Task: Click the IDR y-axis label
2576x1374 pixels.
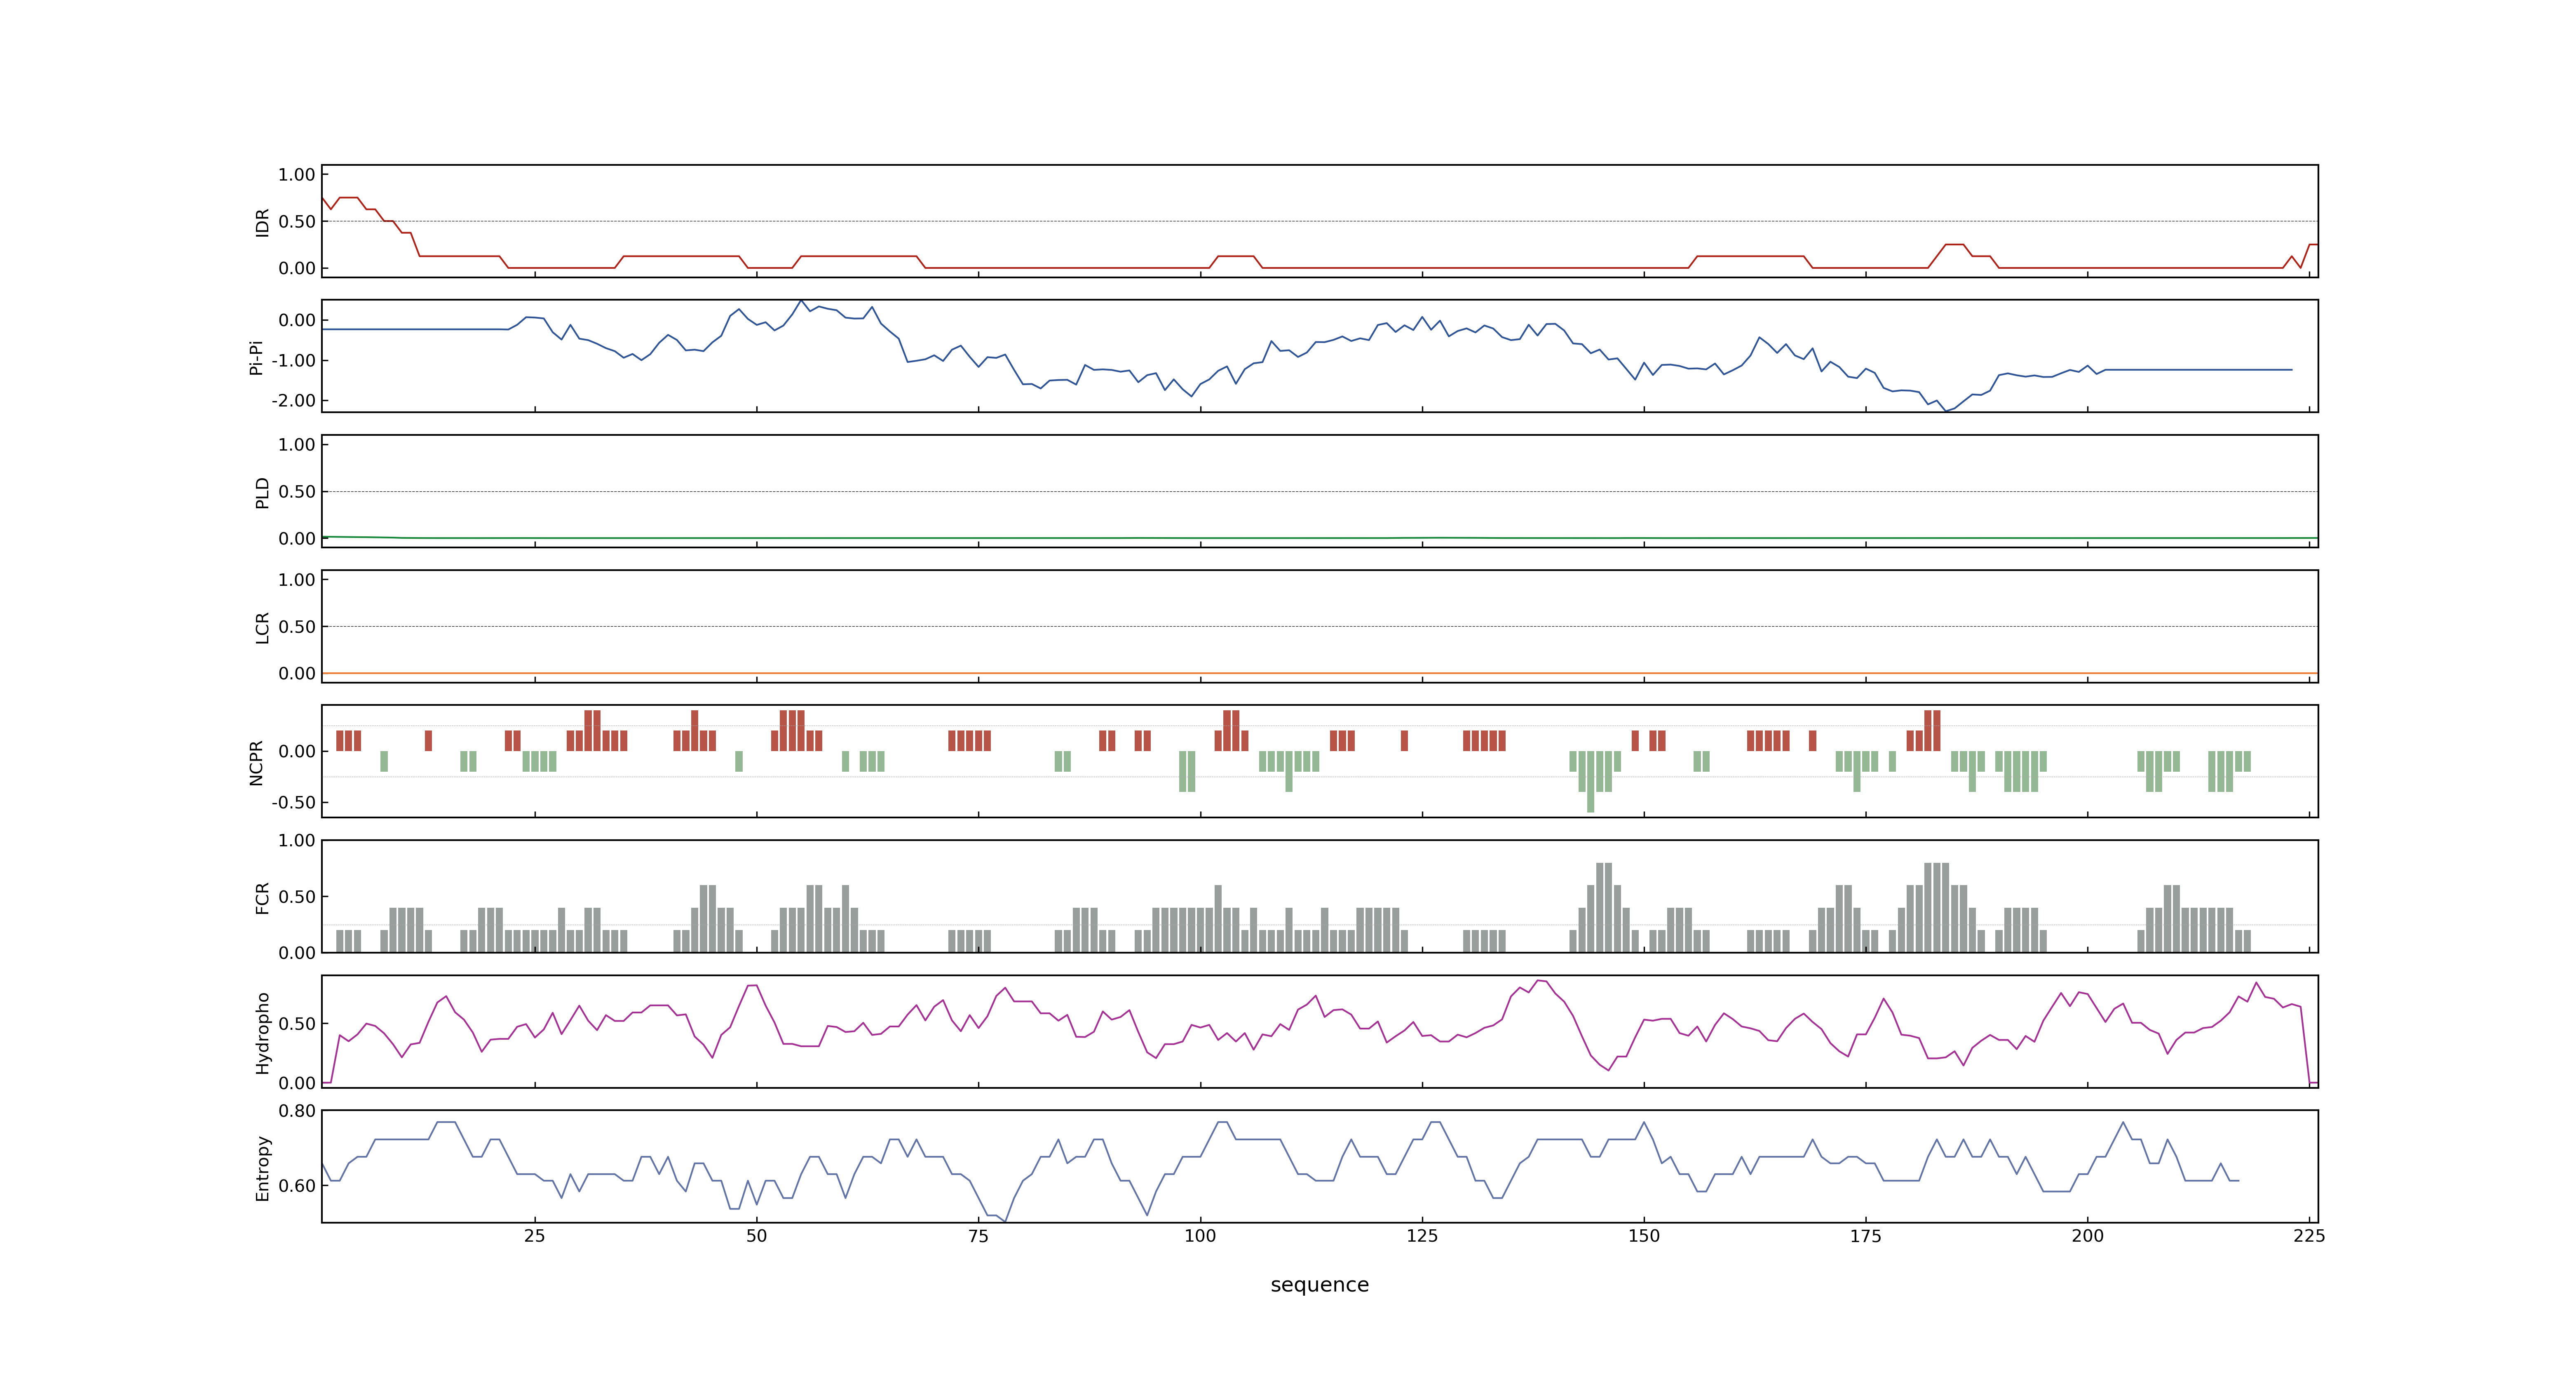Action: coord(262,222)
